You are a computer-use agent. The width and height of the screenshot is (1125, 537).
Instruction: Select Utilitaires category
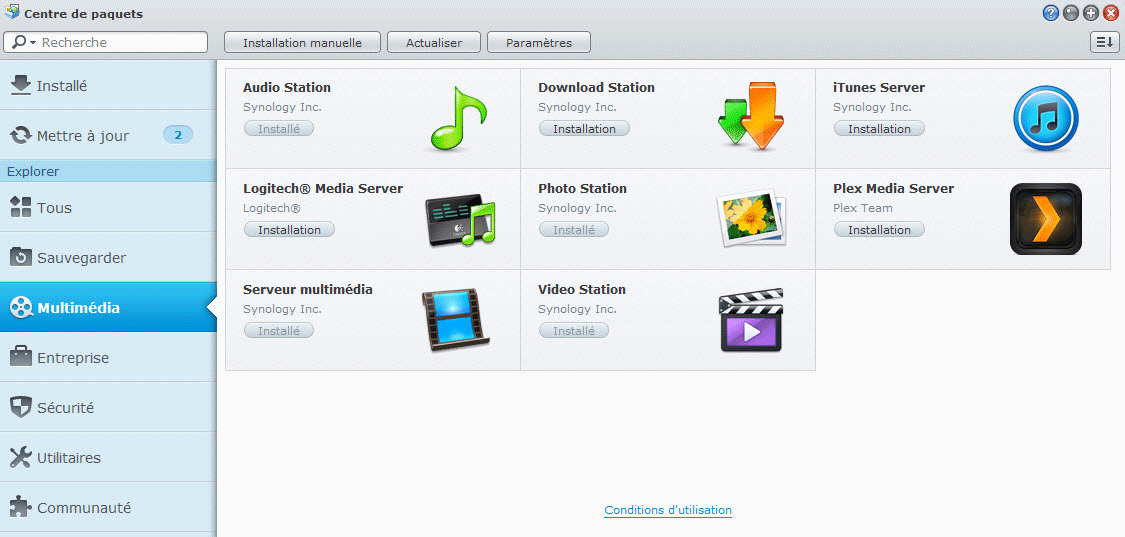[x=108, y=457]
